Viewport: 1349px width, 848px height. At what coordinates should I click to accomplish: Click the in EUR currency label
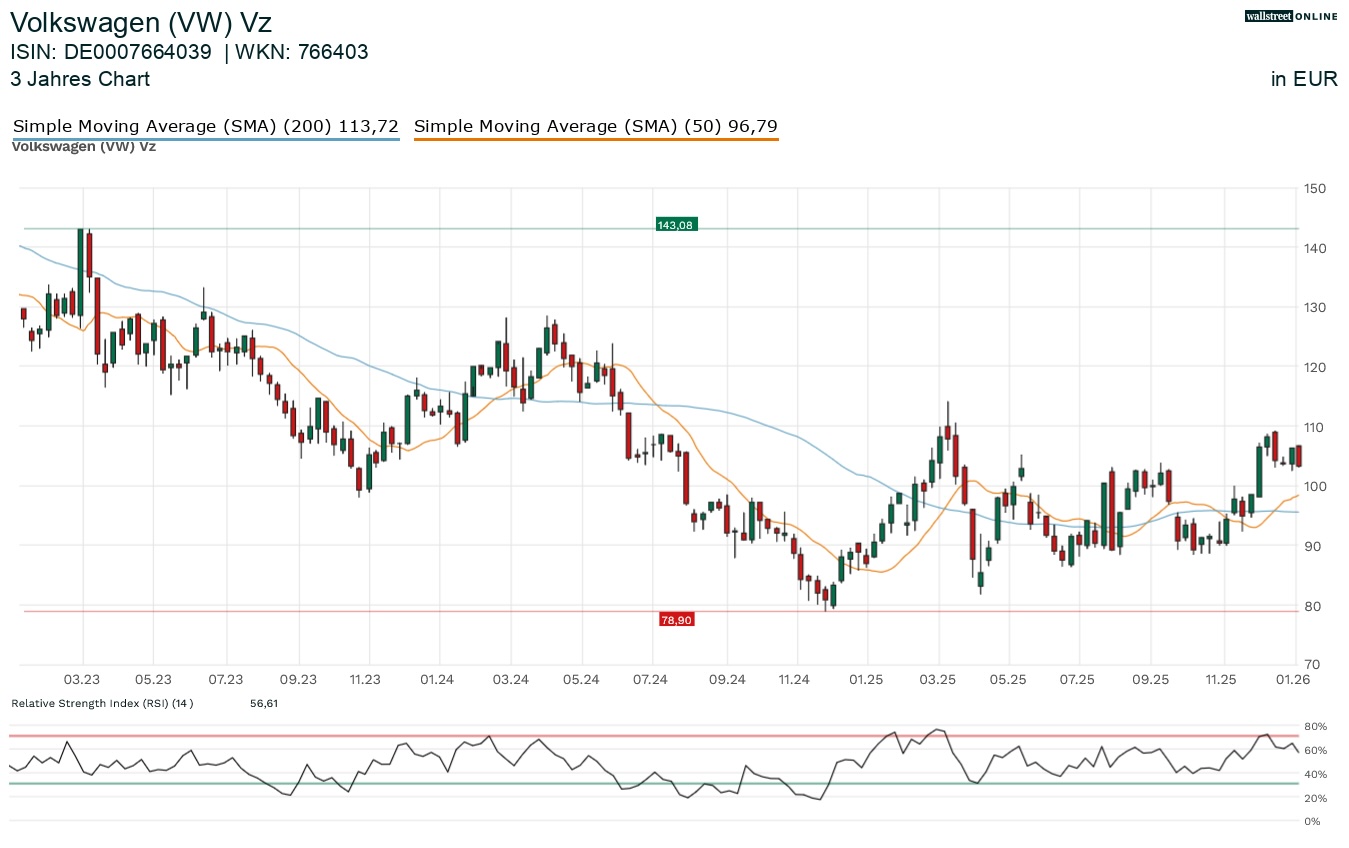(1304, 80)
